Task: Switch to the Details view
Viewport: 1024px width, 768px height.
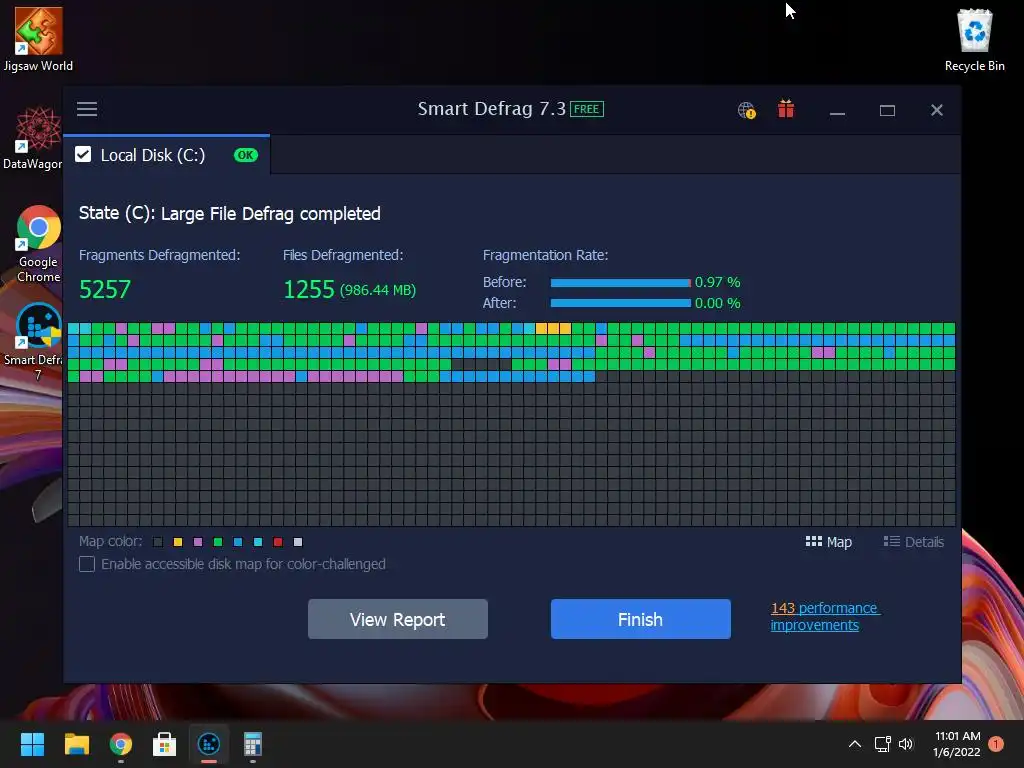Action: [x=914, y=542]
